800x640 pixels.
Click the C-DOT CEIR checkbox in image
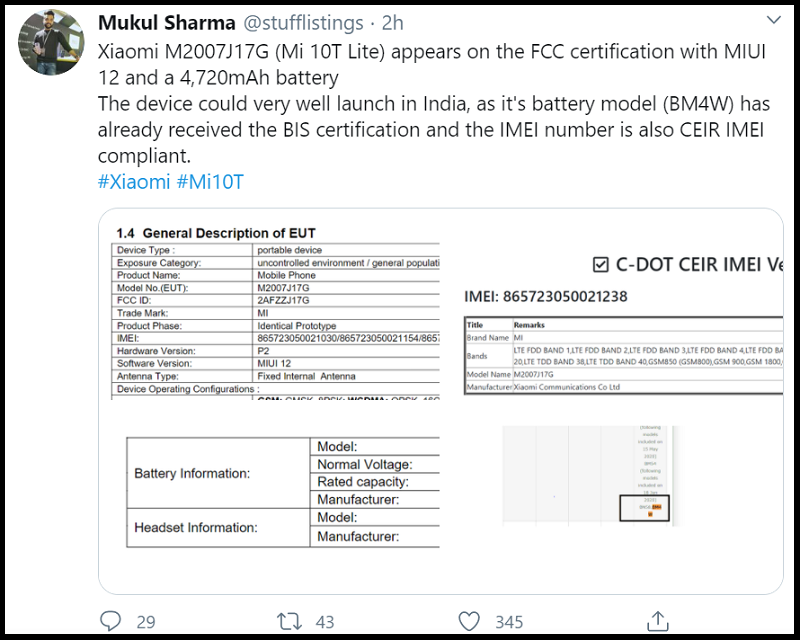600,264
